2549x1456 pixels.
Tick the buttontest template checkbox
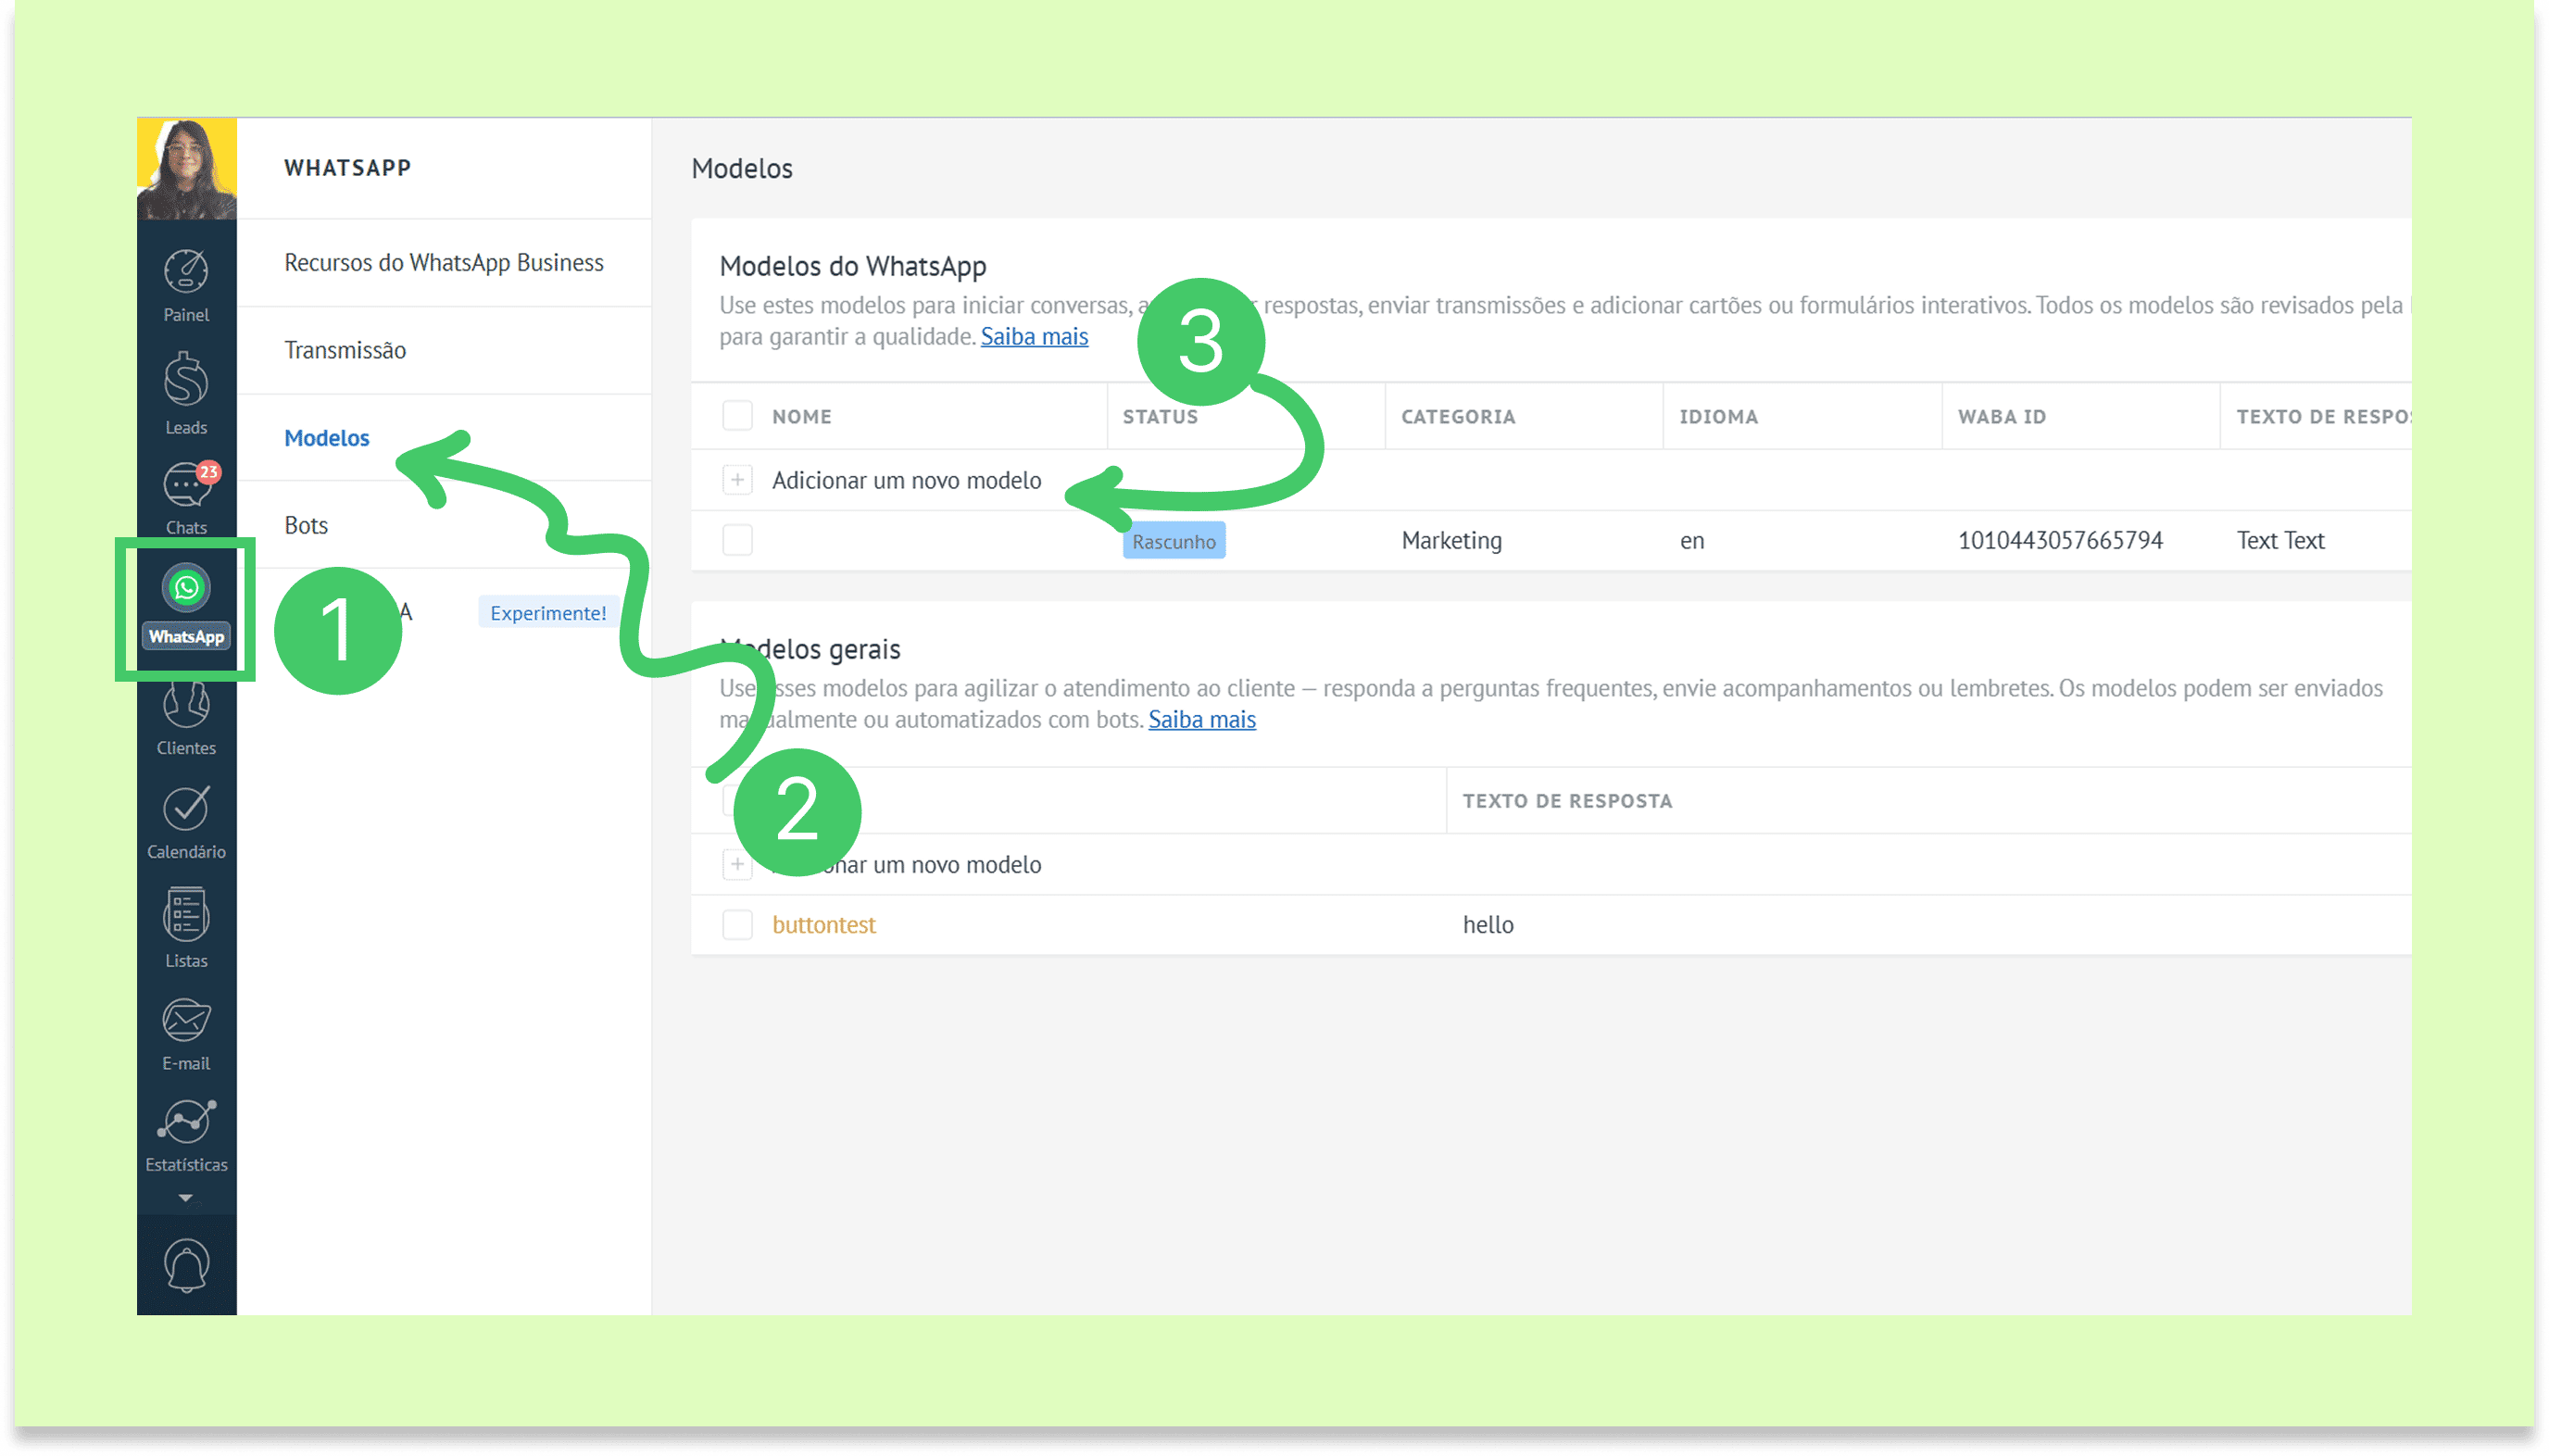(x=737, y=924)
